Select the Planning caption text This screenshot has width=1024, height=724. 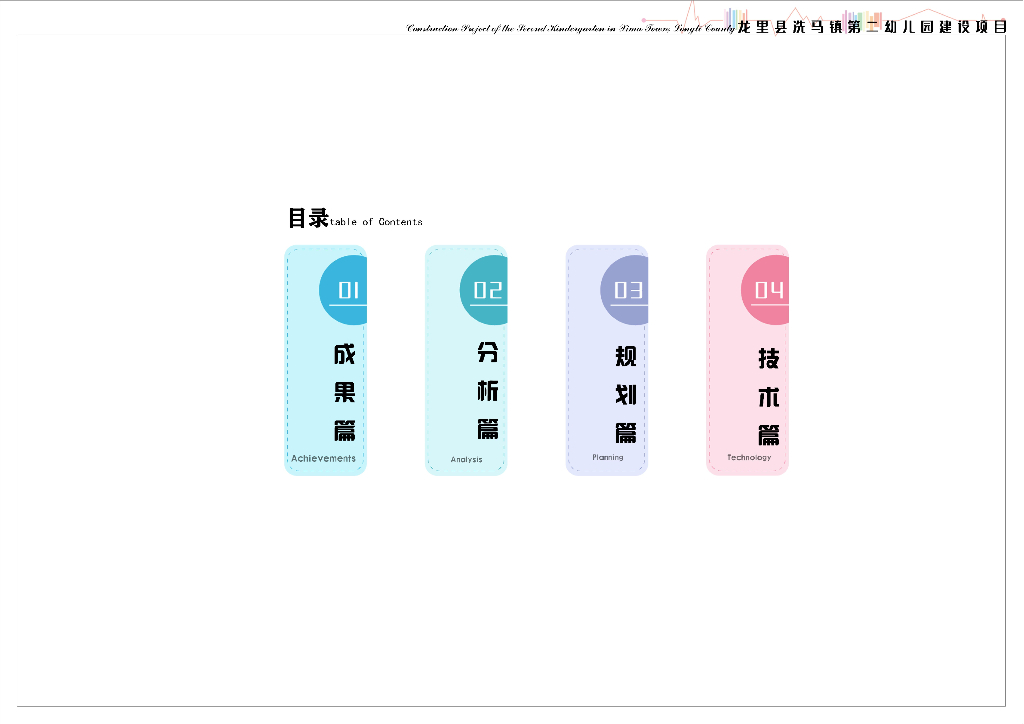607,457
